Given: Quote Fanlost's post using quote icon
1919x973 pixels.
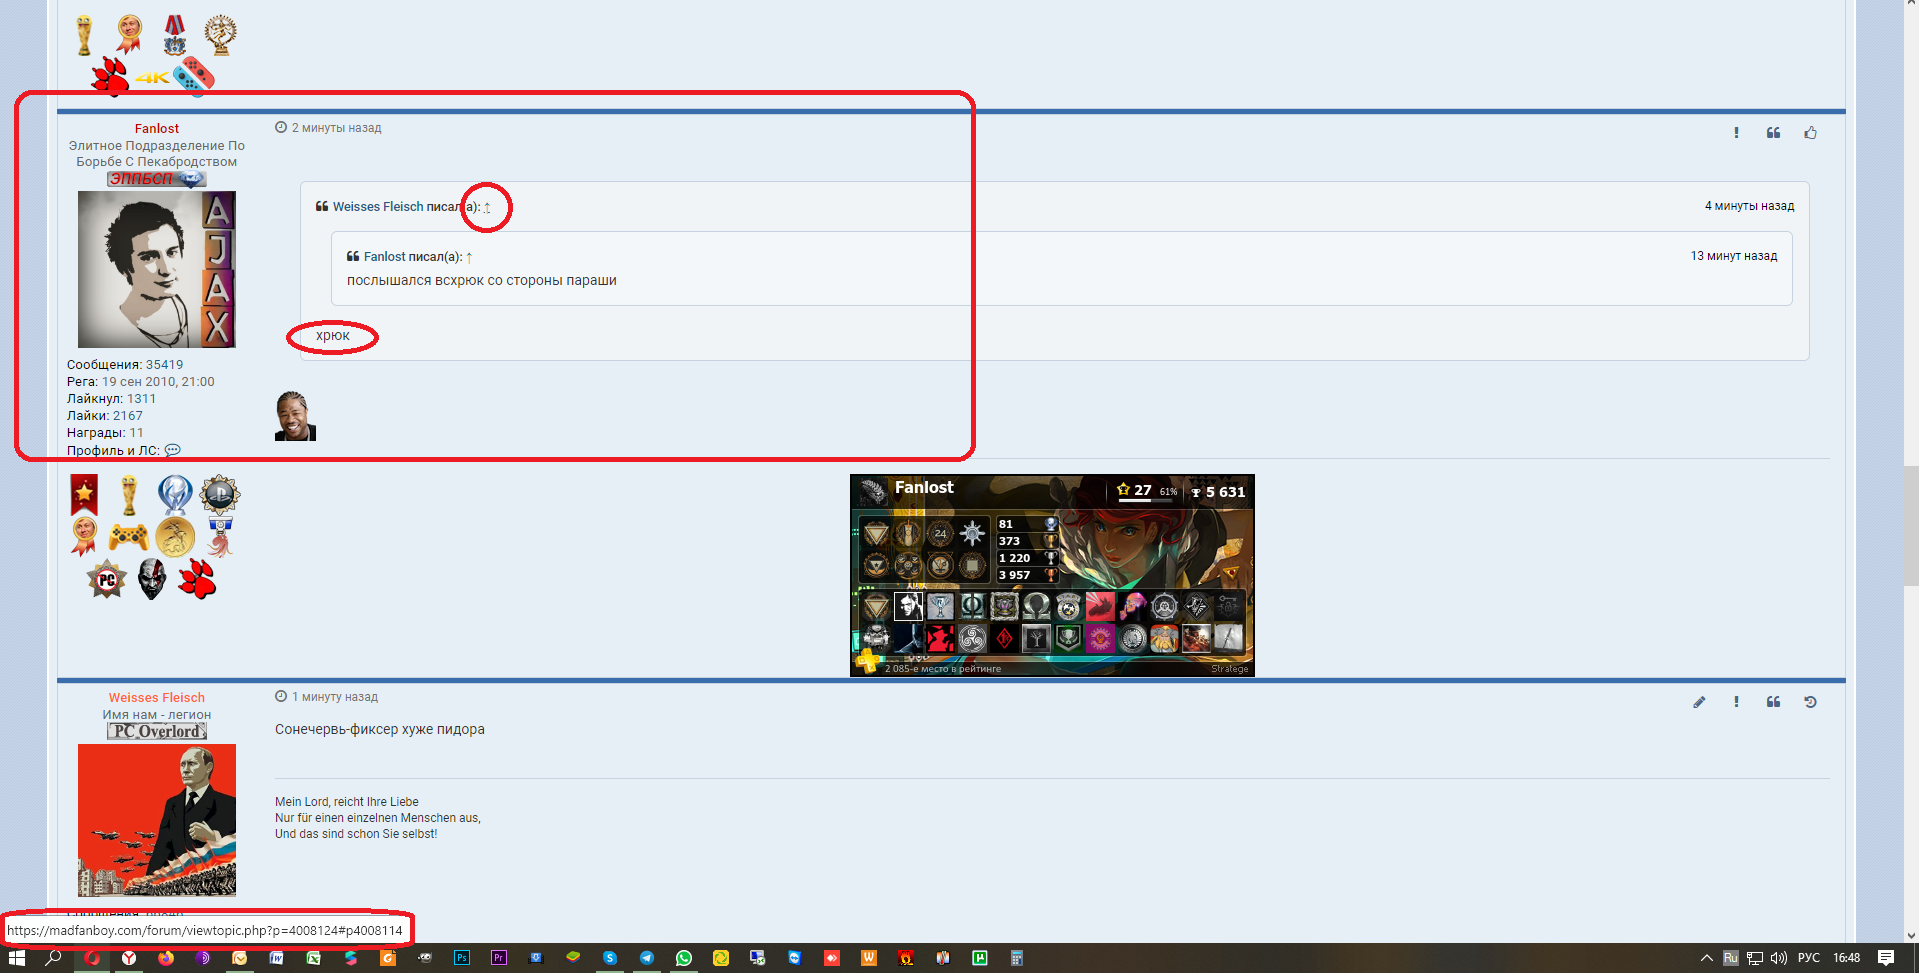Looking at the screenshot, I should click(x=1773, y=133).
